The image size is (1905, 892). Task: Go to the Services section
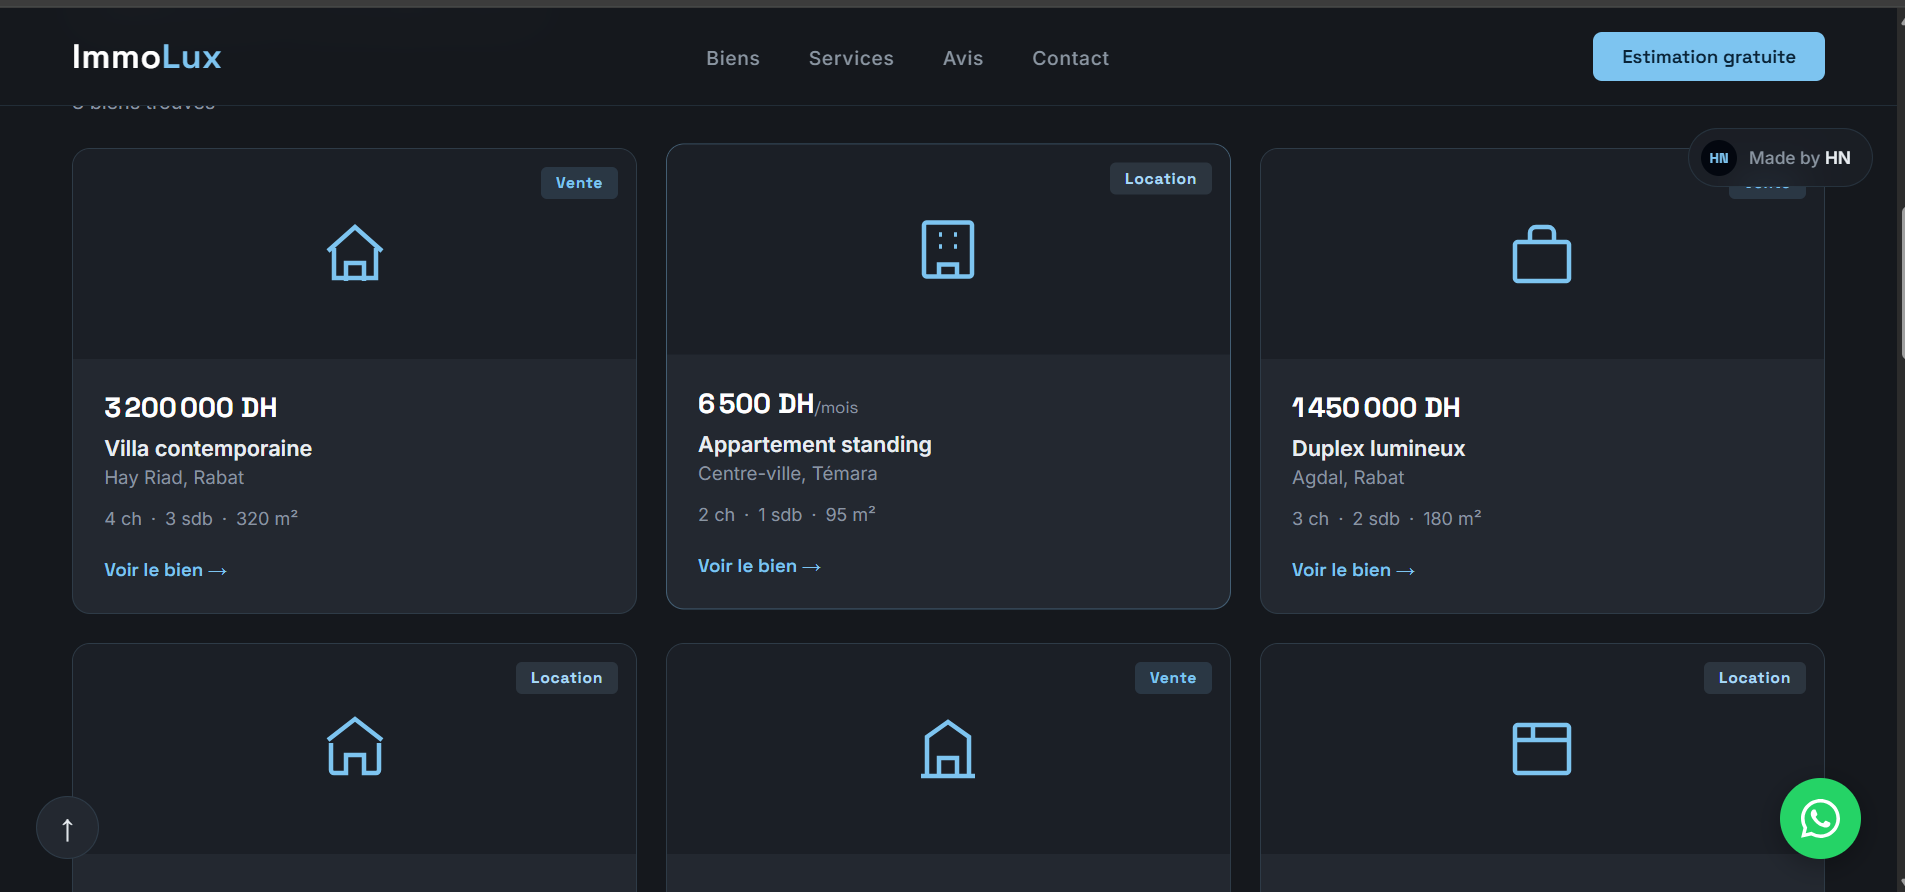pyautogui.click(x=851, y=58)
